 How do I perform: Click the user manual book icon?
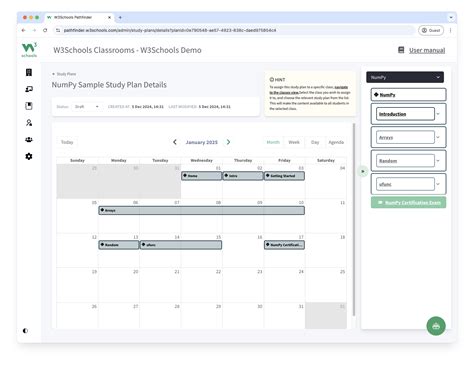point(401,50)
